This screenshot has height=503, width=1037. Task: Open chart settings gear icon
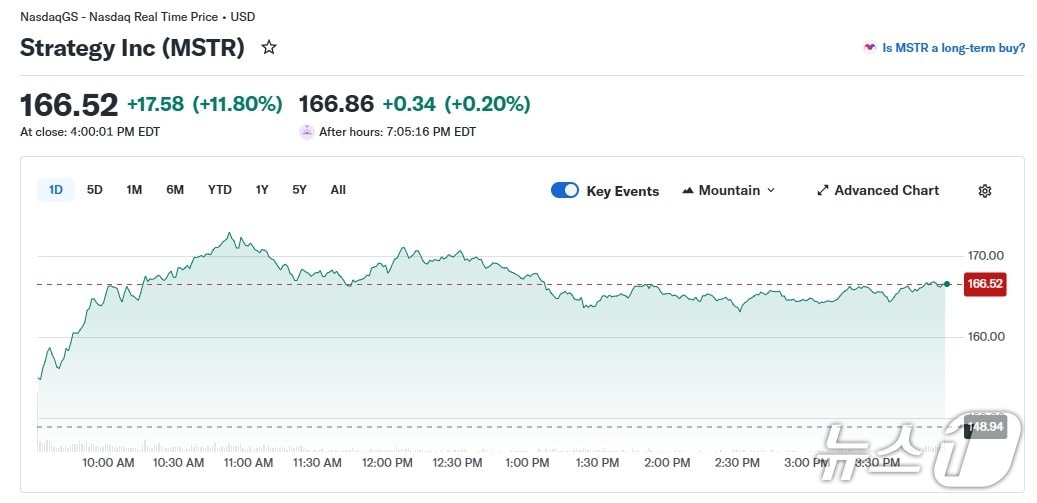pos(984,191)
